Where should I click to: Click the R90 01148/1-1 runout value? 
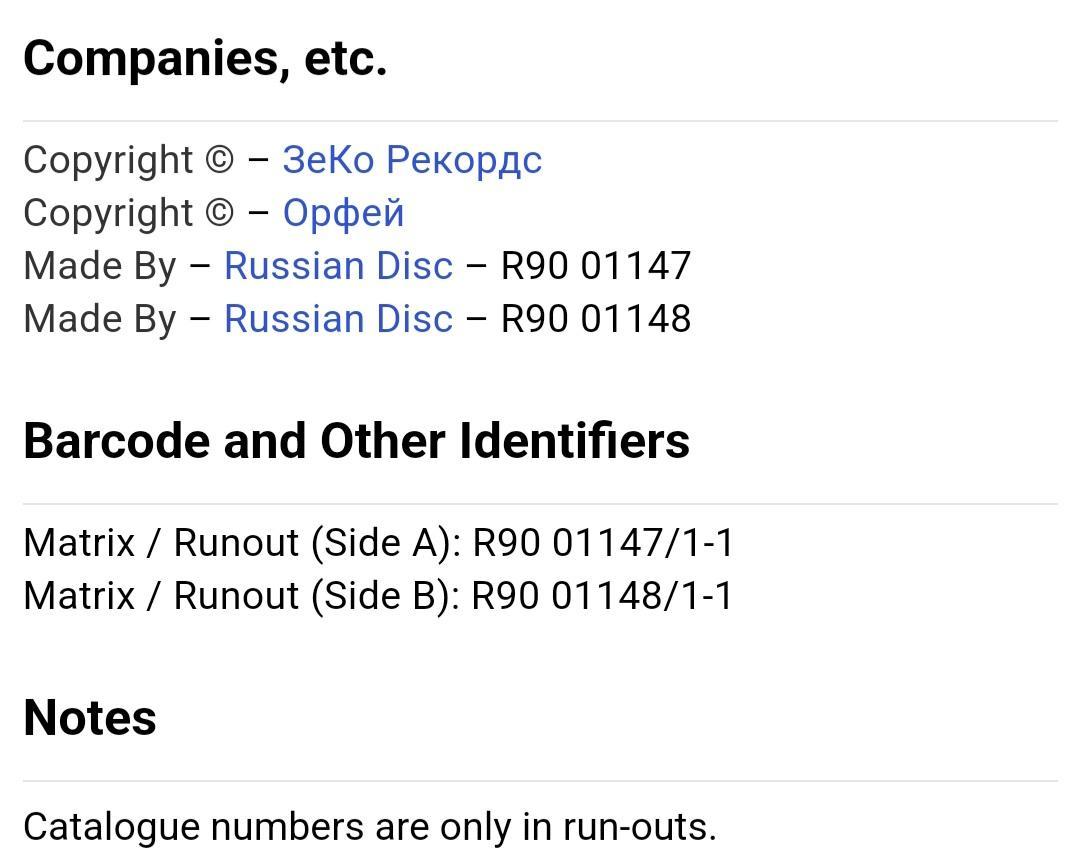pos(603,596)
